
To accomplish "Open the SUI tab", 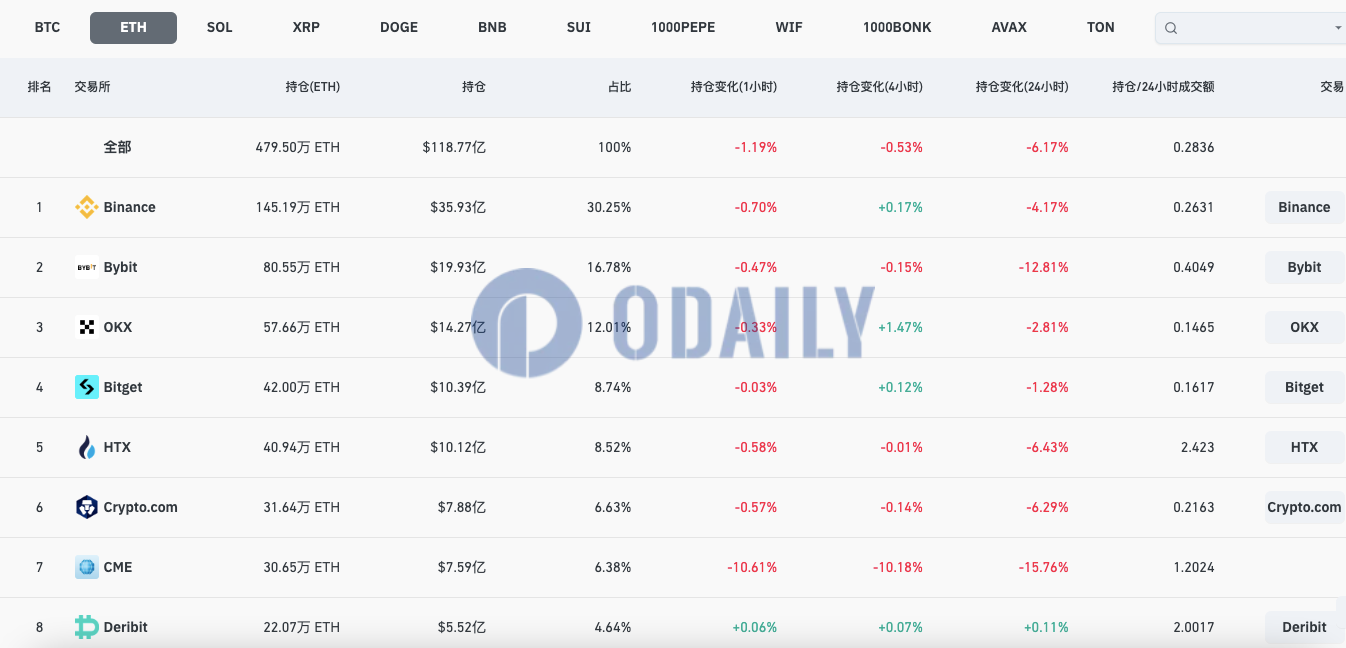I will click(x=579, y=28).
